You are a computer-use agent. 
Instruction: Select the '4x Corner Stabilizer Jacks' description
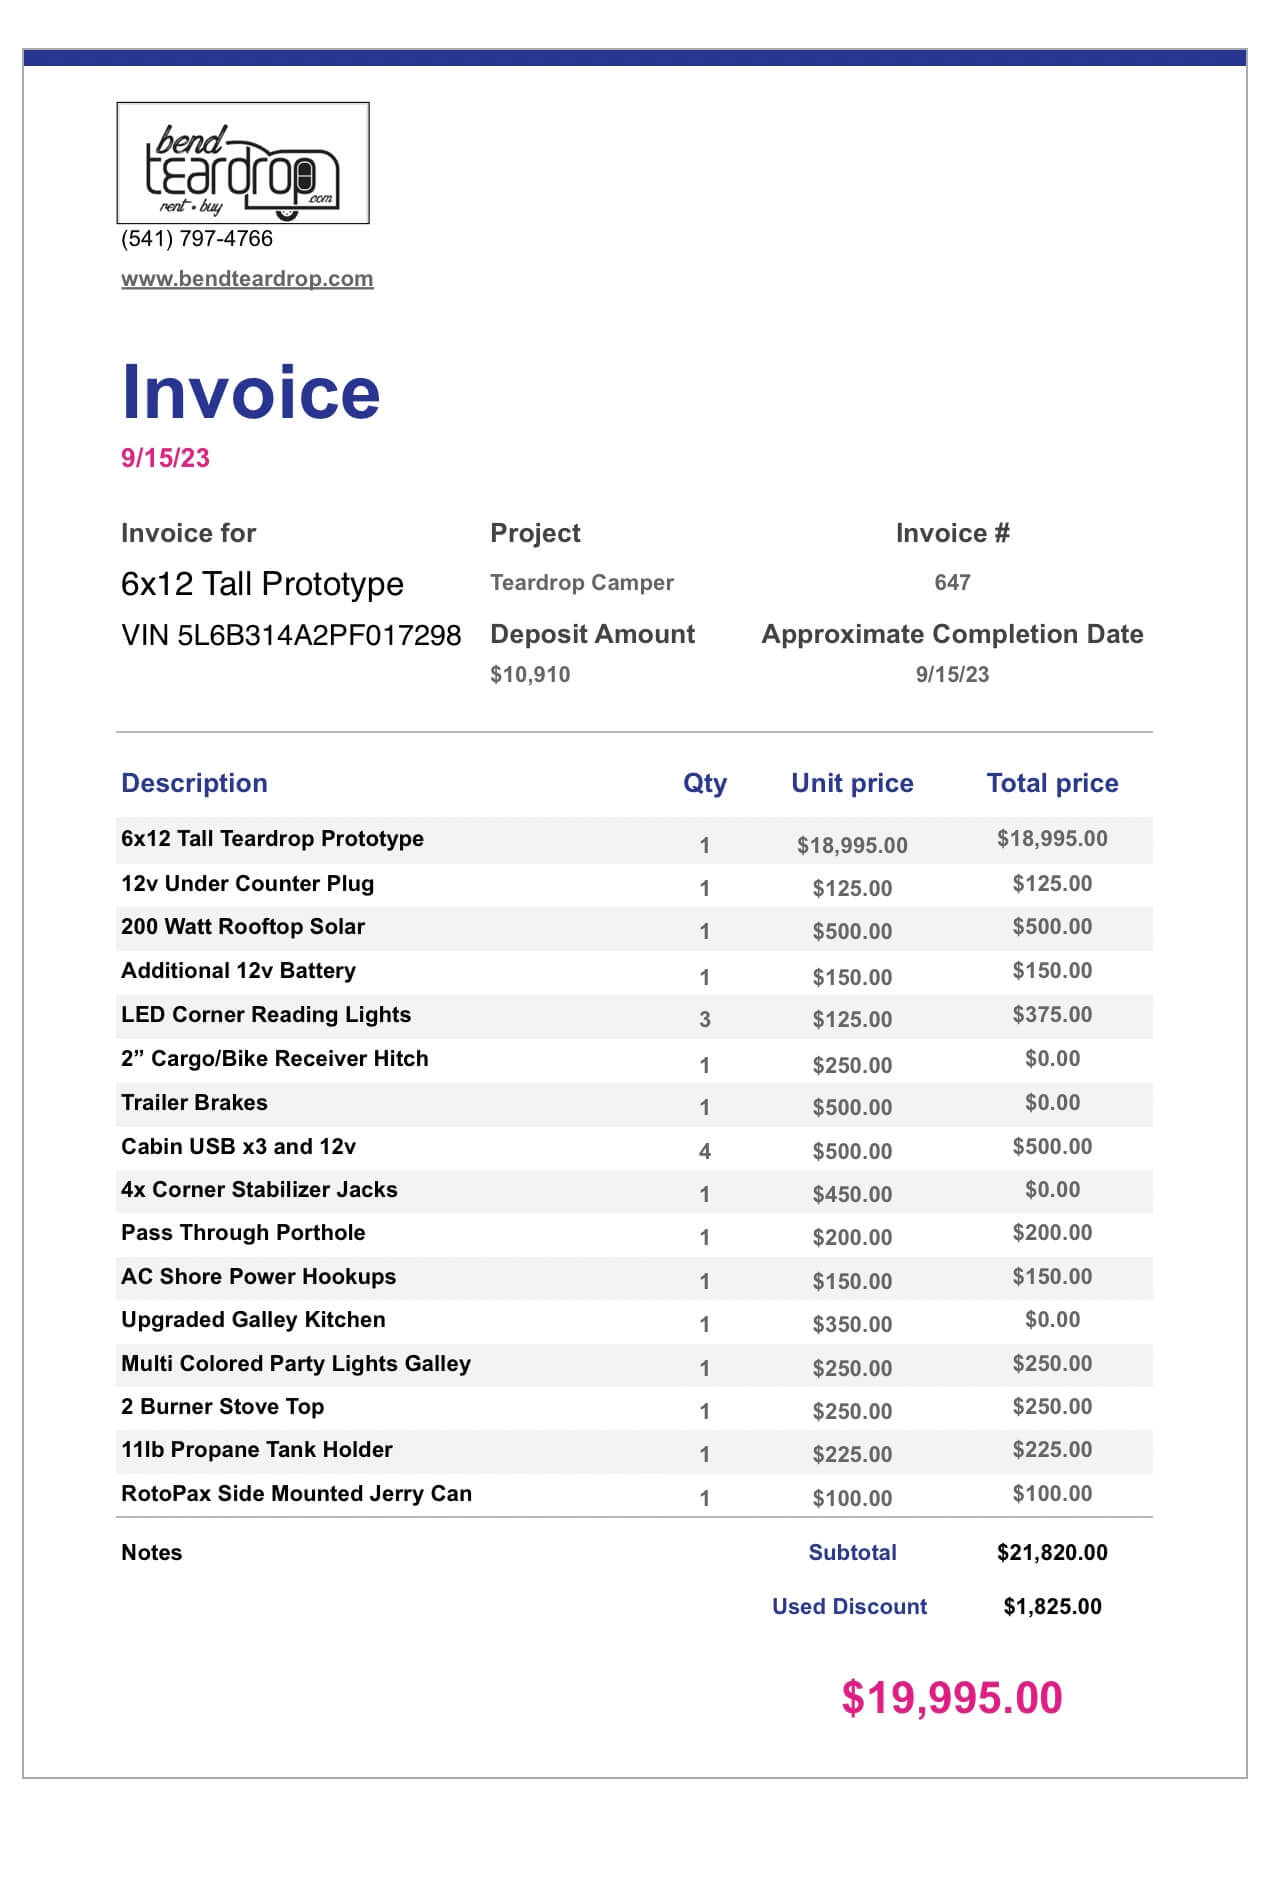(259, 1190)
